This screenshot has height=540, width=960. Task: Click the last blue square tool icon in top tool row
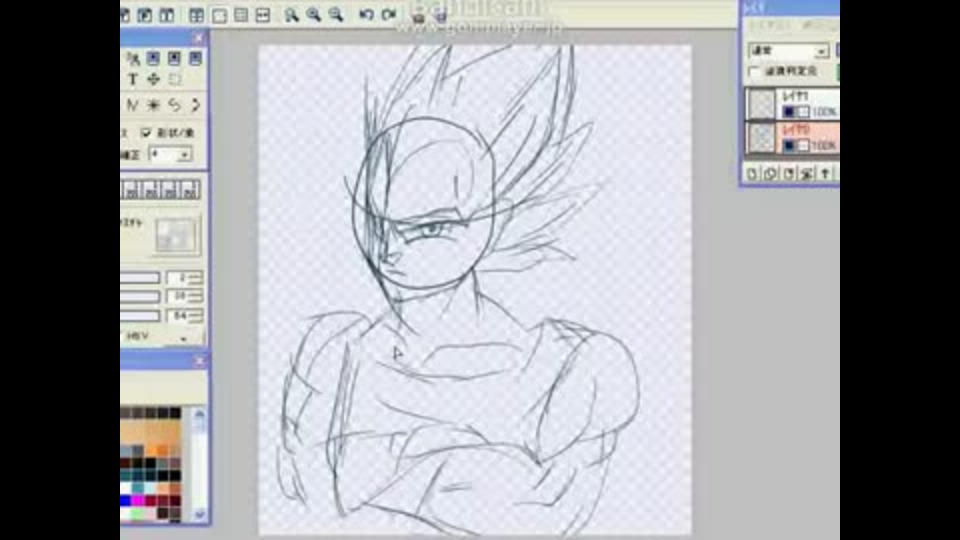(x=195, y=58)
